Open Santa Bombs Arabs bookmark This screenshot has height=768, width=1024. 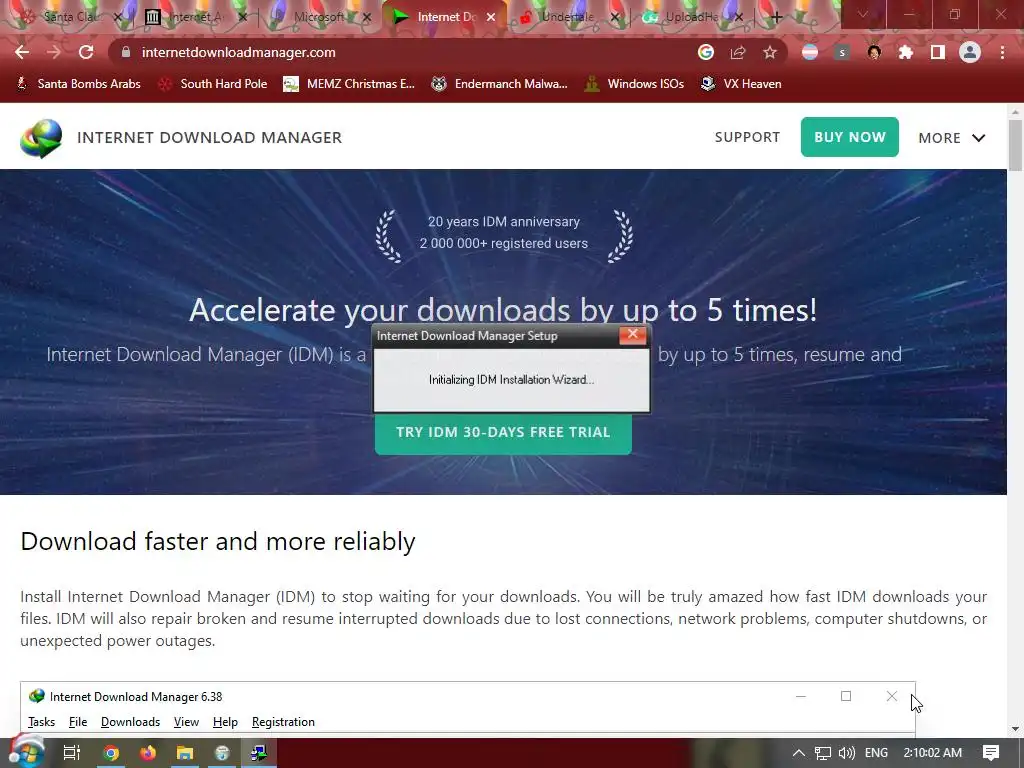coord(78,84)
